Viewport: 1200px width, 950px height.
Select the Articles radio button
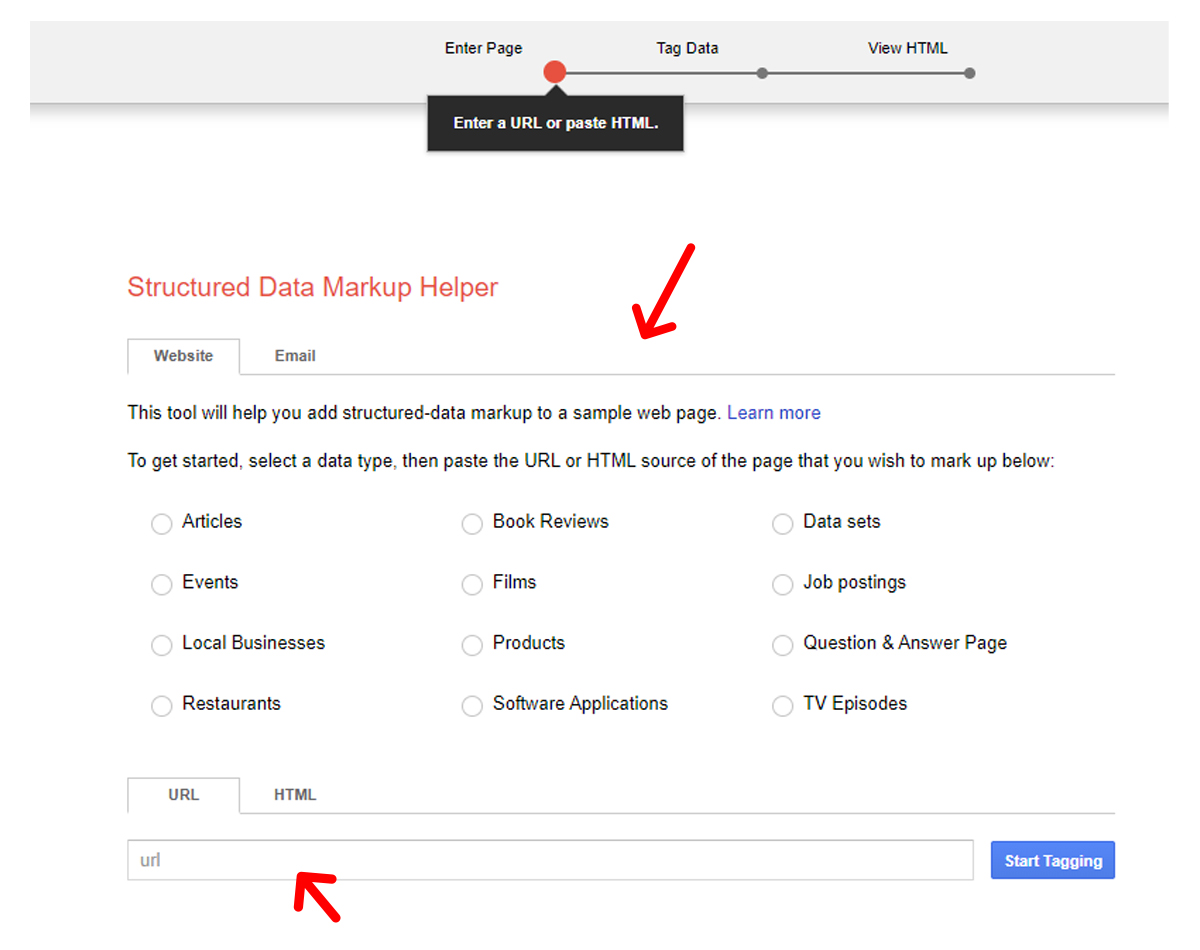(162, 524)
